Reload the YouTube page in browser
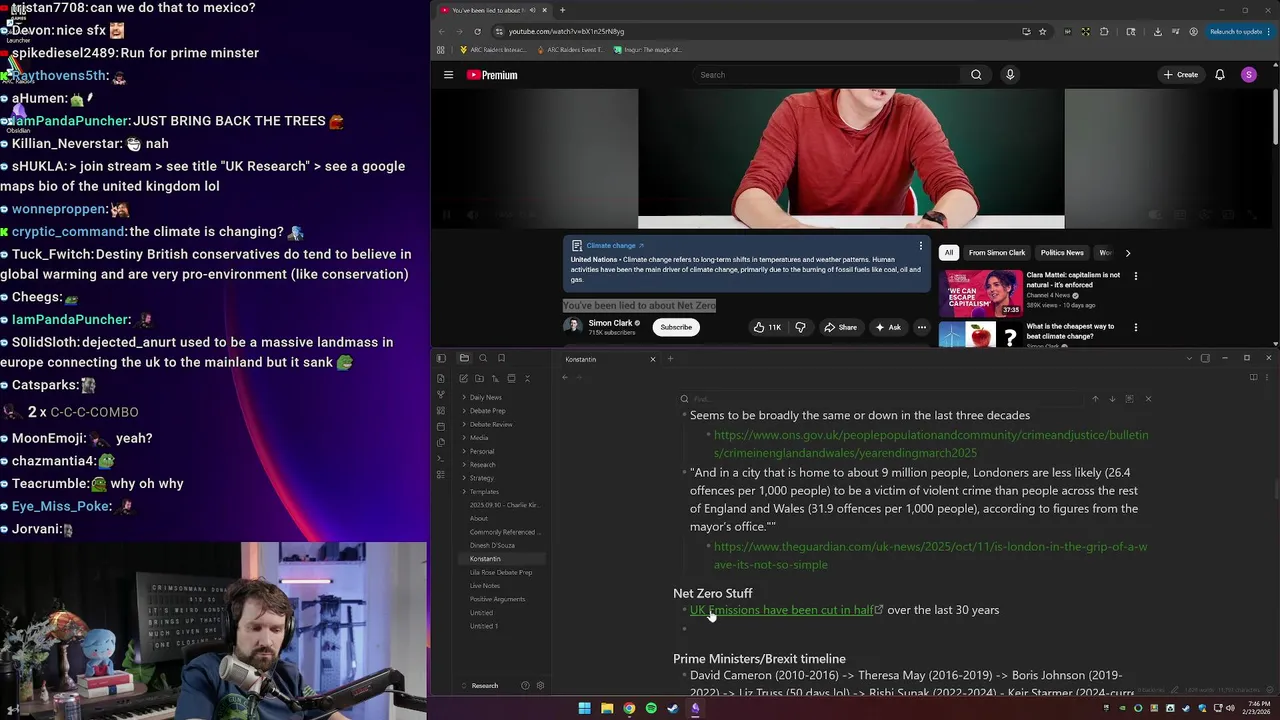Viewport: 1280px width, 720px height. (477, 31)
